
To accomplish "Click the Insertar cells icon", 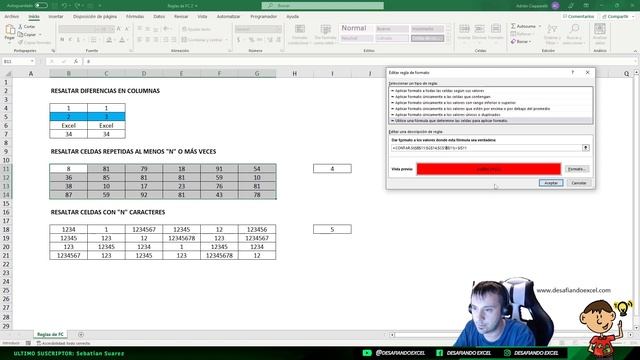I will [464, 29].
